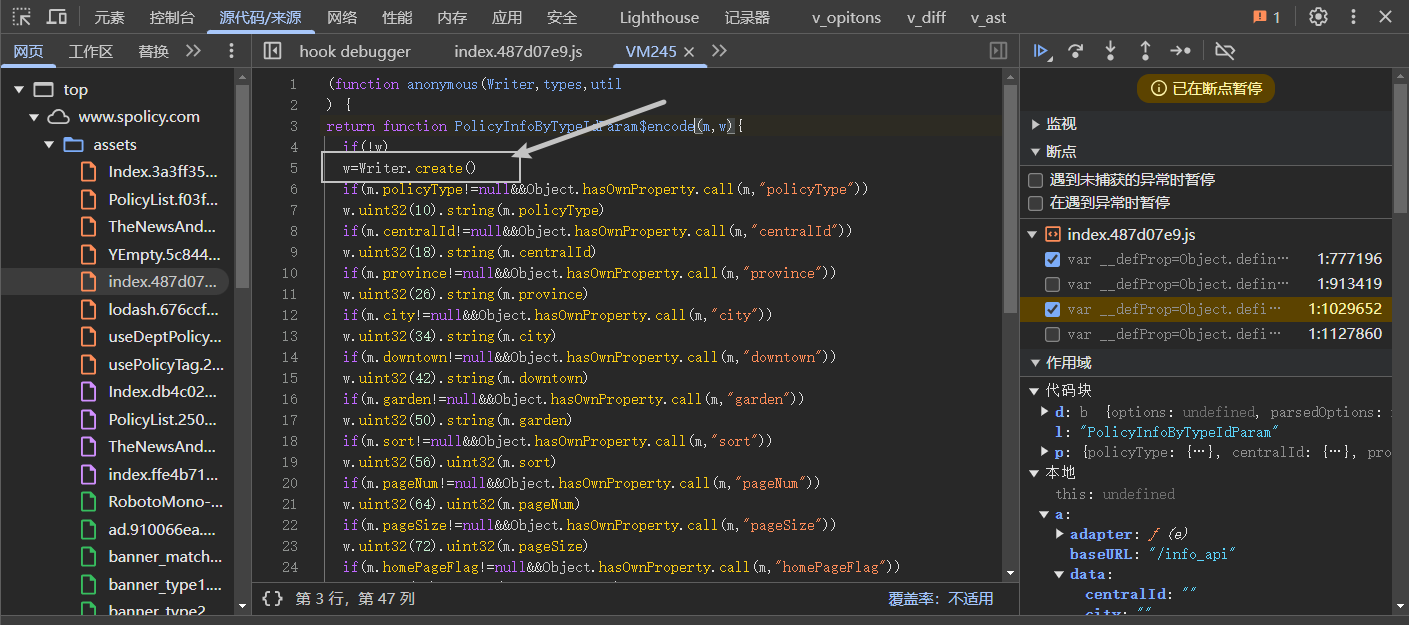Step out of the current function
This screenshot has height=625, width=1409.
pos(1145,51)
